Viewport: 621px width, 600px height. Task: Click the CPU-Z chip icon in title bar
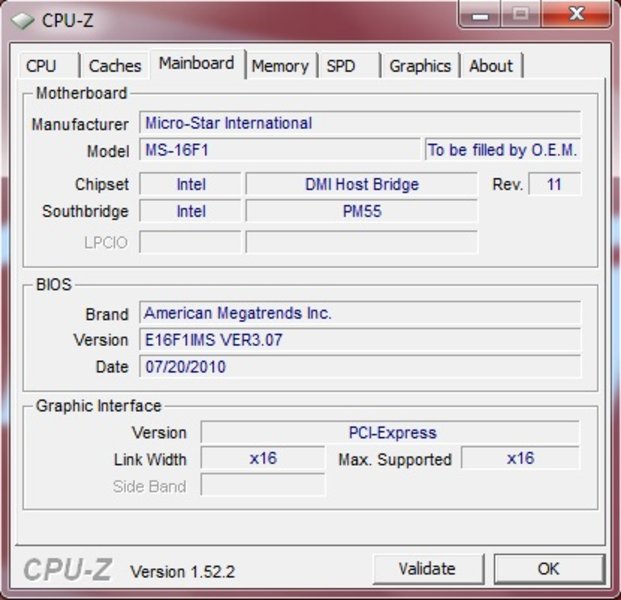22,21
